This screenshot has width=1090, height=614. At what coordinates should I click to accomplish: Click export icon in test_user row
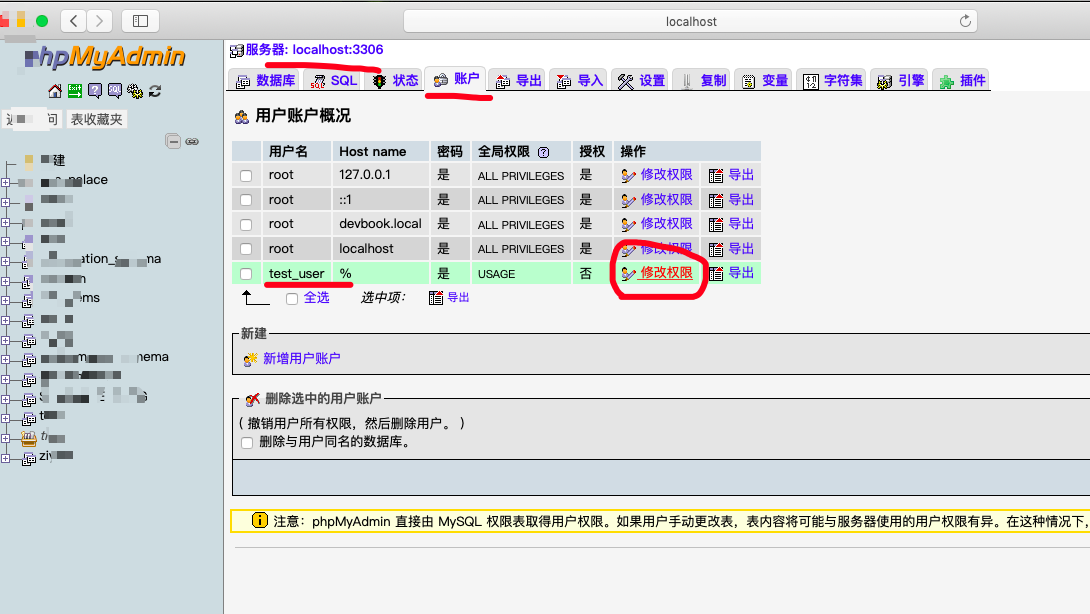click(716, 274)
